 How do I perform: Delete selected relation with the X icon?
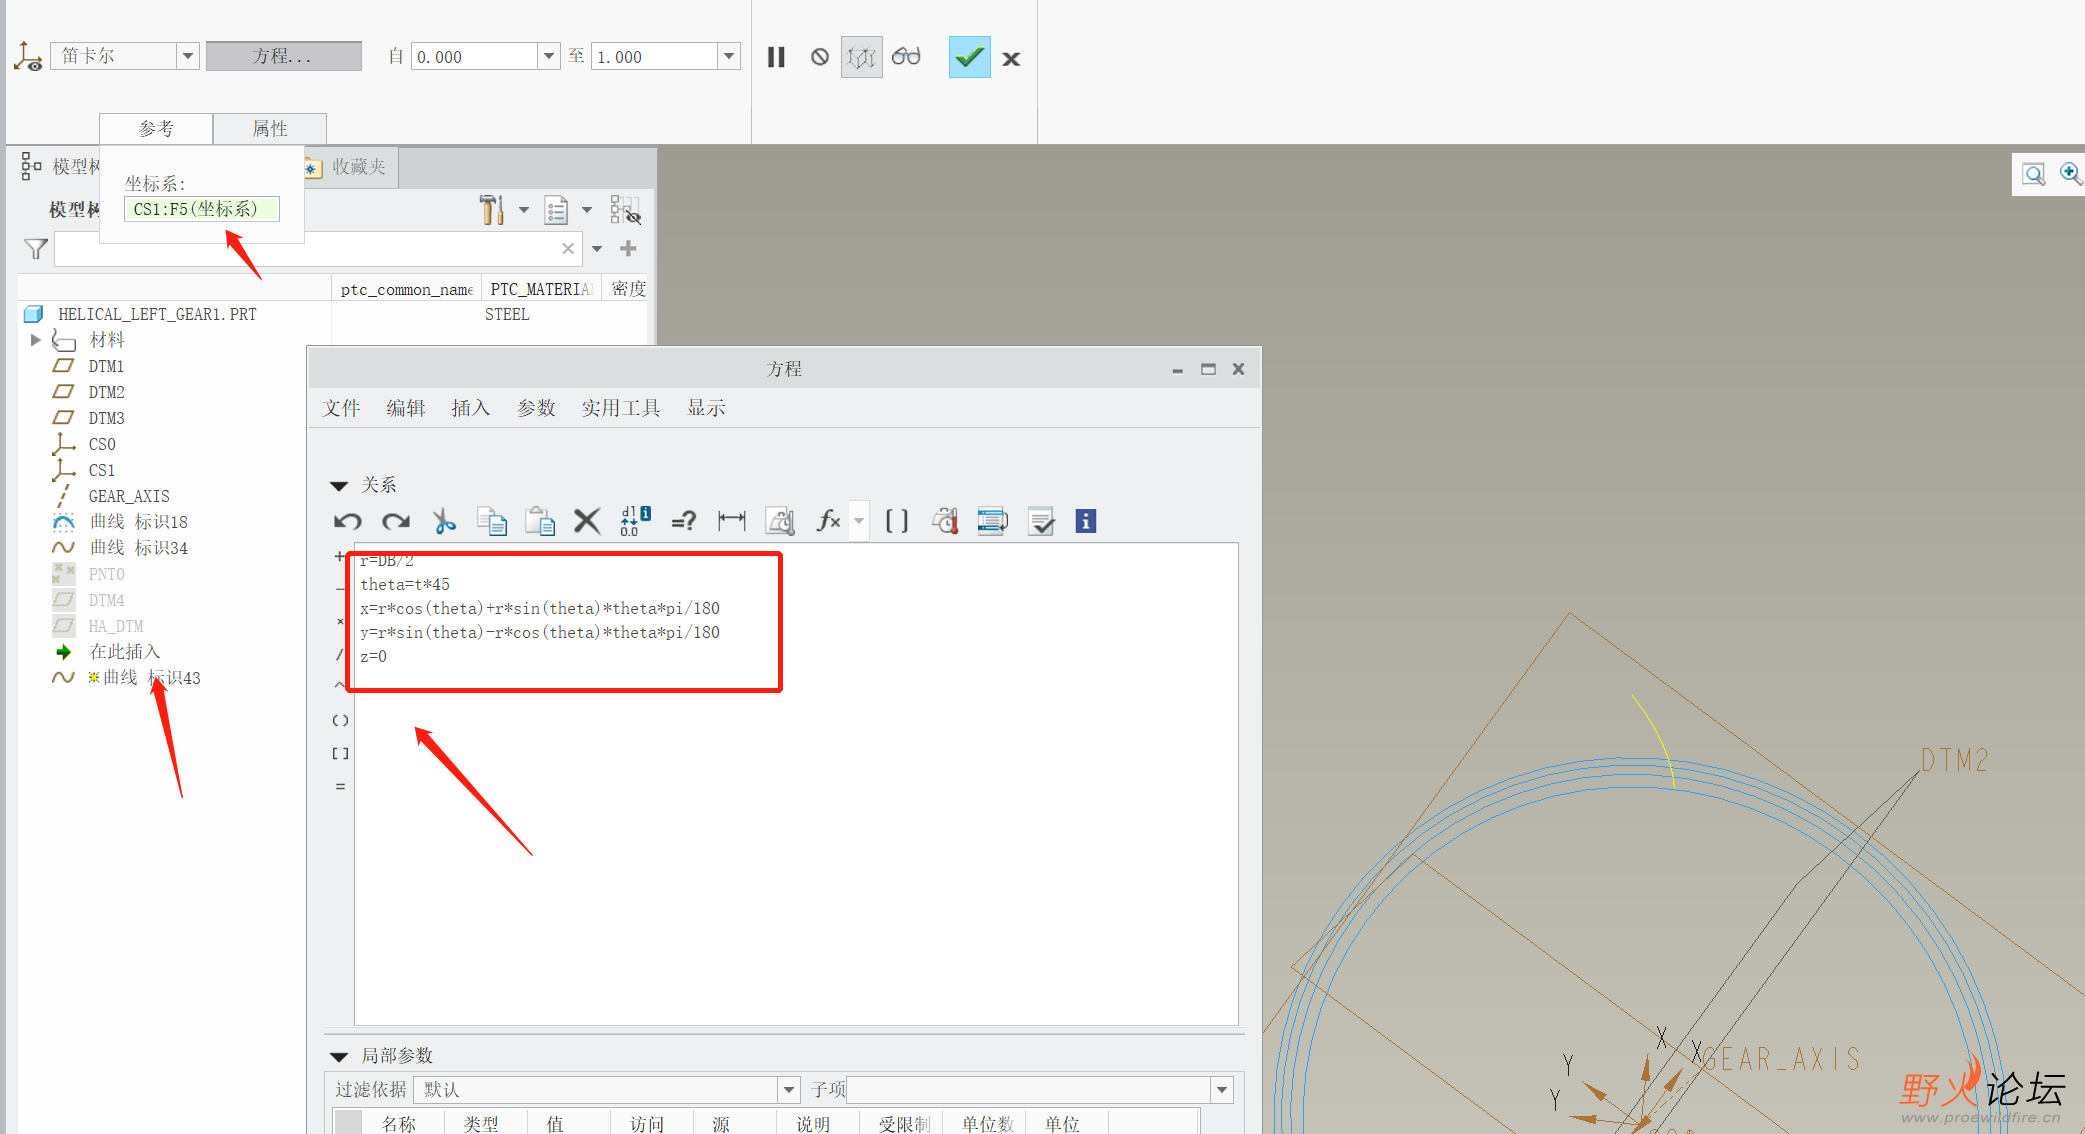pyautogui.click(x=587, y=521)
